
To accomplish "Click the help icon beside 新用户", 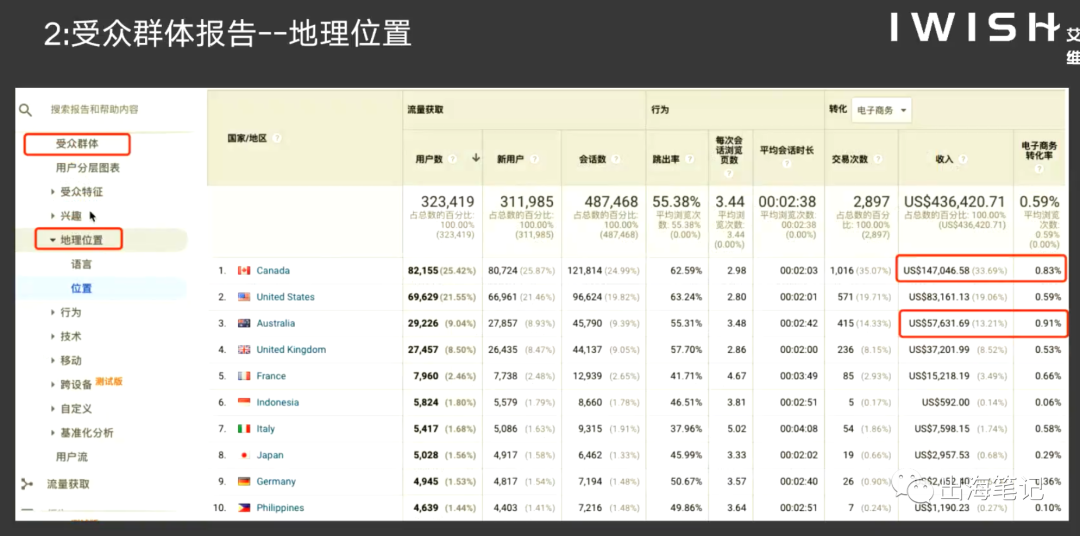I will pos(534,159).
